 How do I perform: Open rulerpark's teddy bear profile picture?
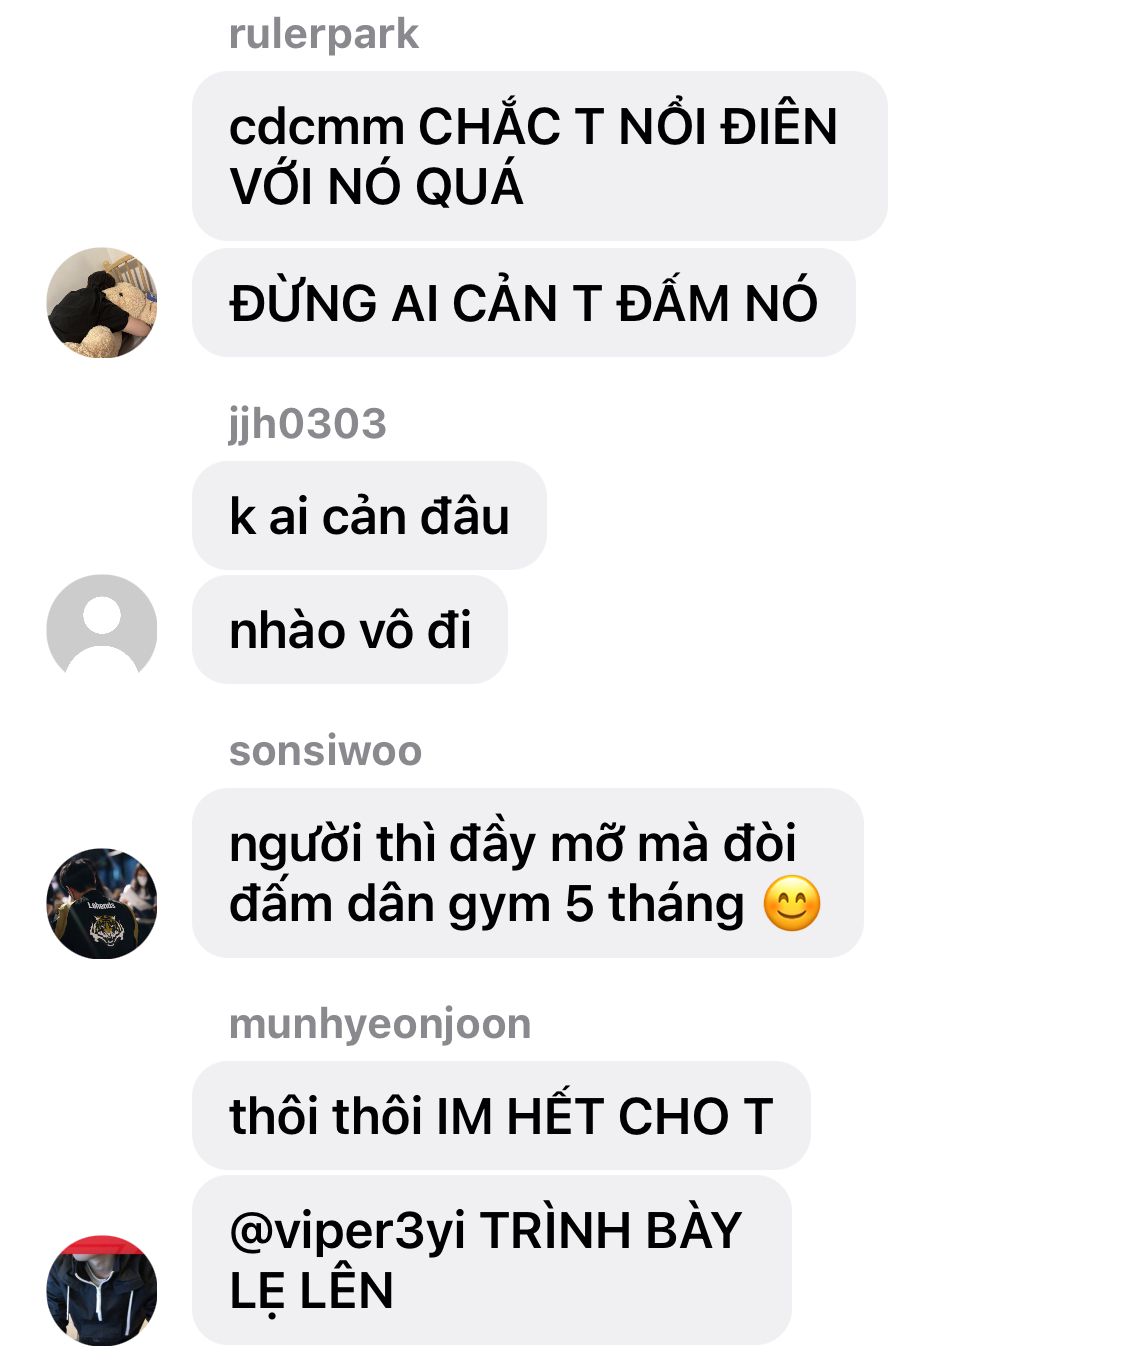coord(102,303)
